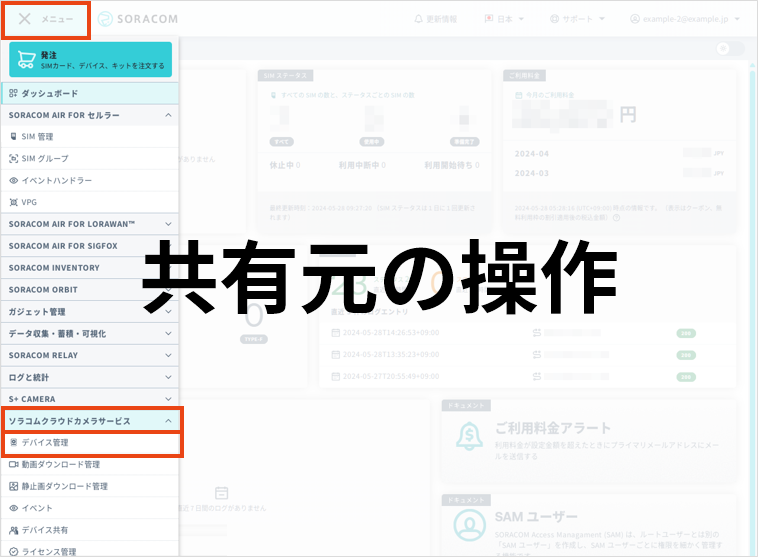Image resolution: width=758 pixels, height=557 pixels.
Task: Toggle the switch at top right
Action: [730, 49]
